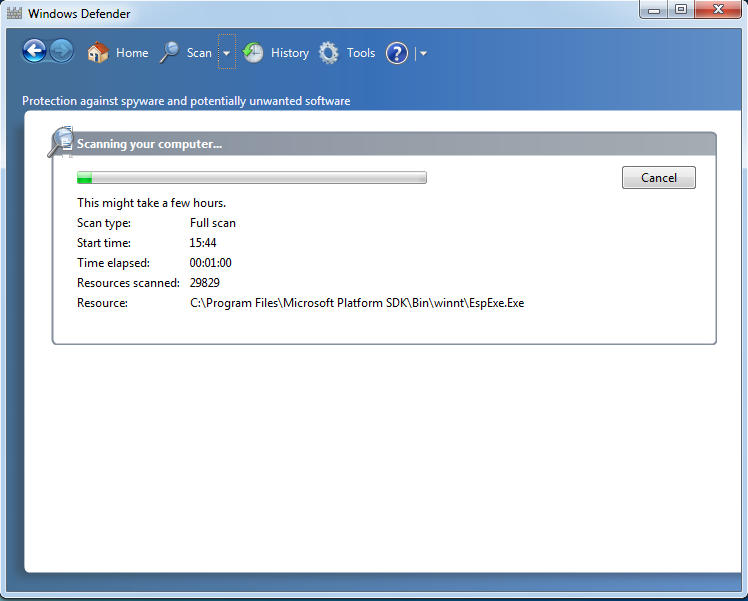The image size is (748, 601).
Task: Expand the Scan options dropdown arrow
Action: 227,53
